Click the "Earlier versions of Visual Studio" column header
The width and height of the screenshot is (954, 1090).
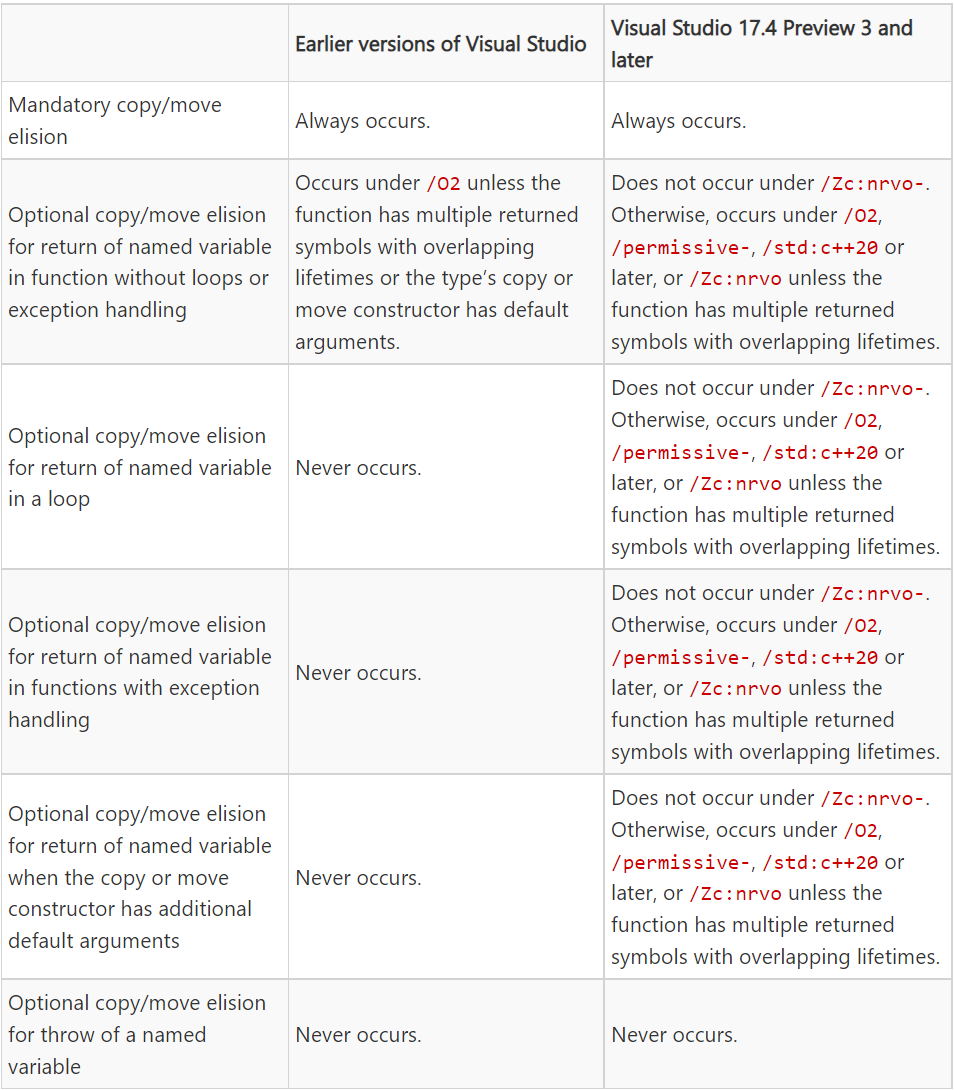(440, 44)
